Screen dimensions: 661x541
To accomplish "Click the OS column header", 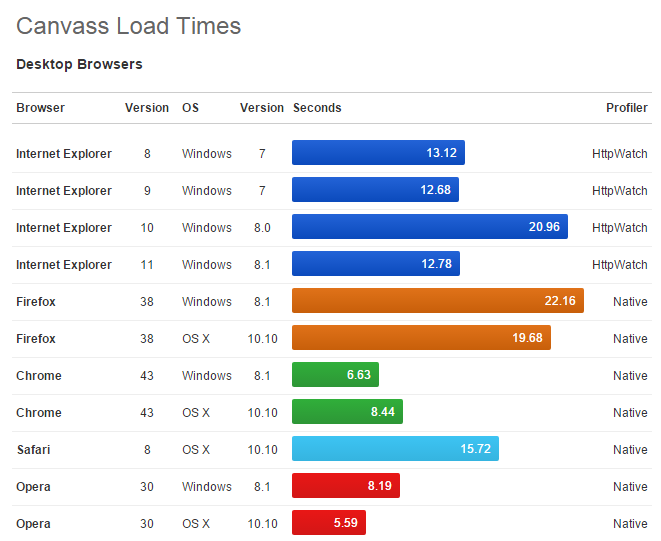I will [190, 108].
